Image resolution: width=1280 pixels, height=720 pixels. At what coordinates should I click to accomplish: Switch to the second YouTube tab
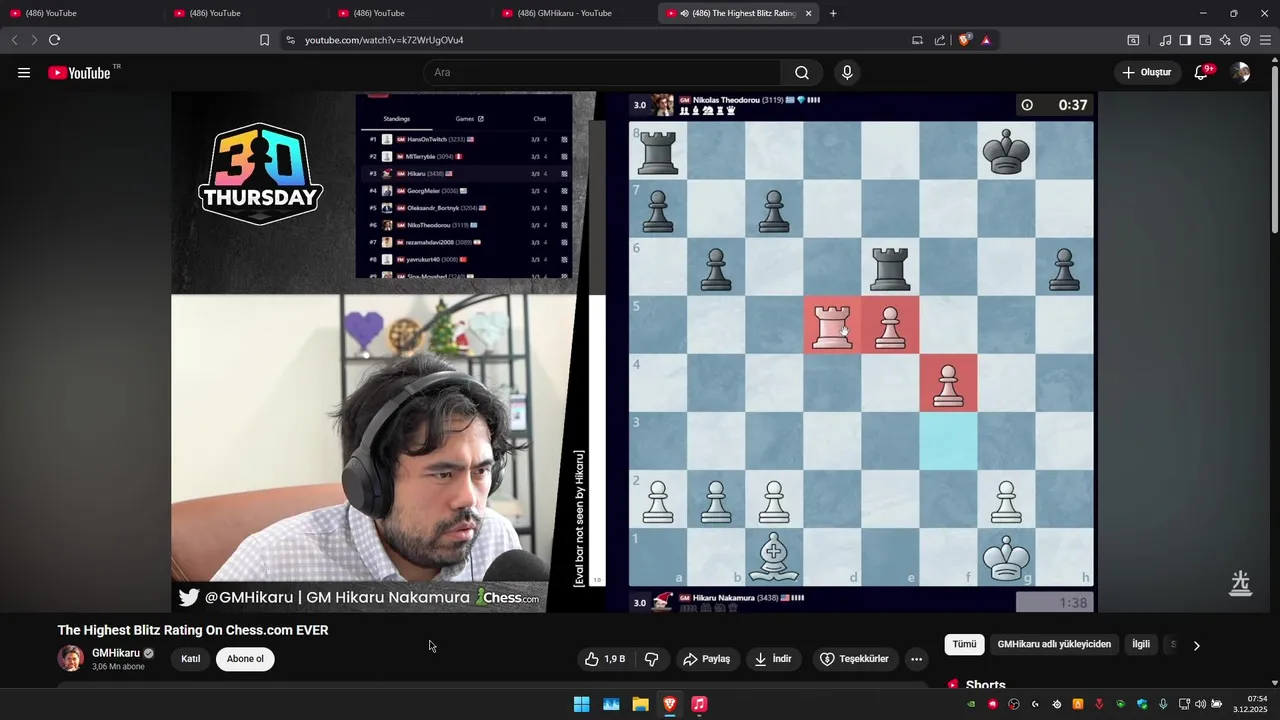[x=245, y=13]
